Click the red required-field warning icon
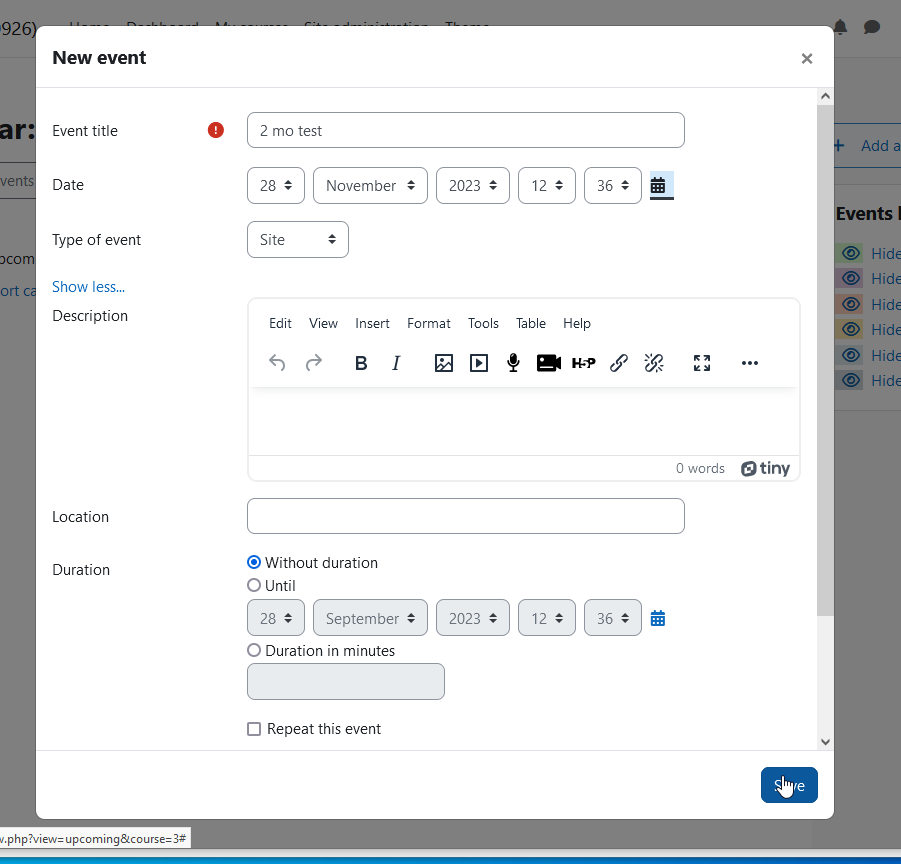This screenshot has height=864, width=901. [215, 130]
